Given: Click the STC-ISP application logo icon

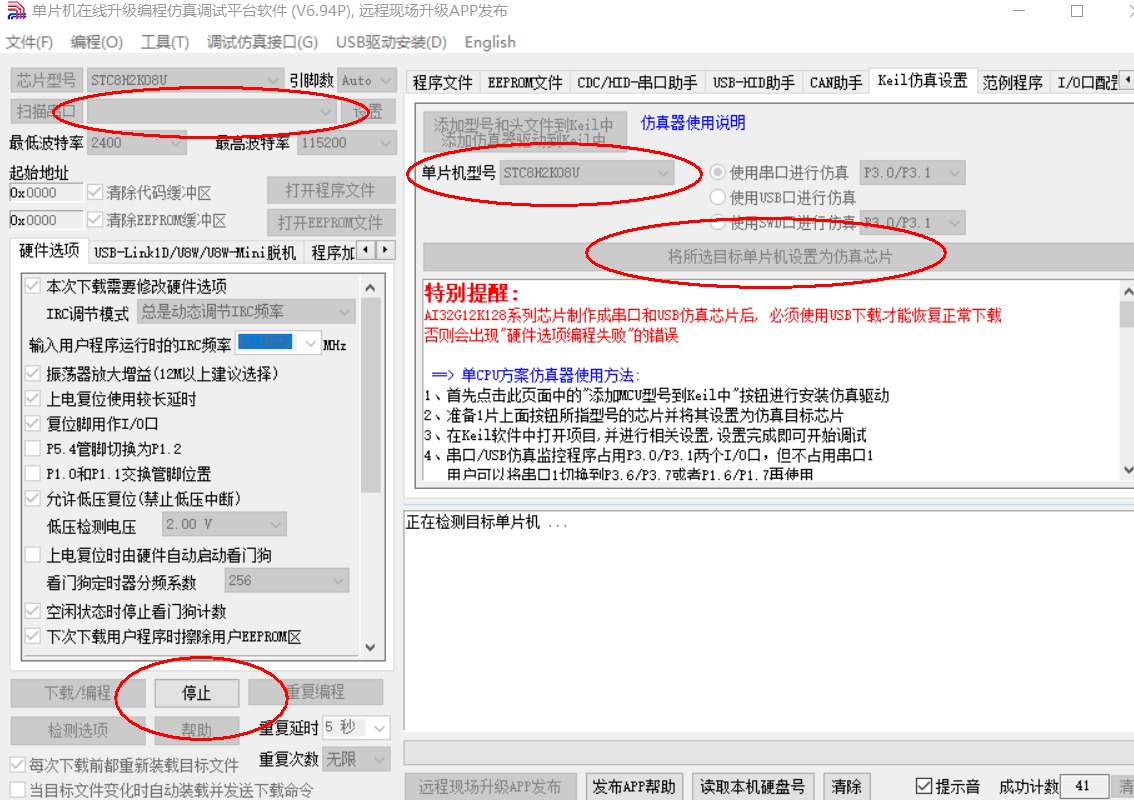Looking at the screenshot, I should (x=16, y=11).
